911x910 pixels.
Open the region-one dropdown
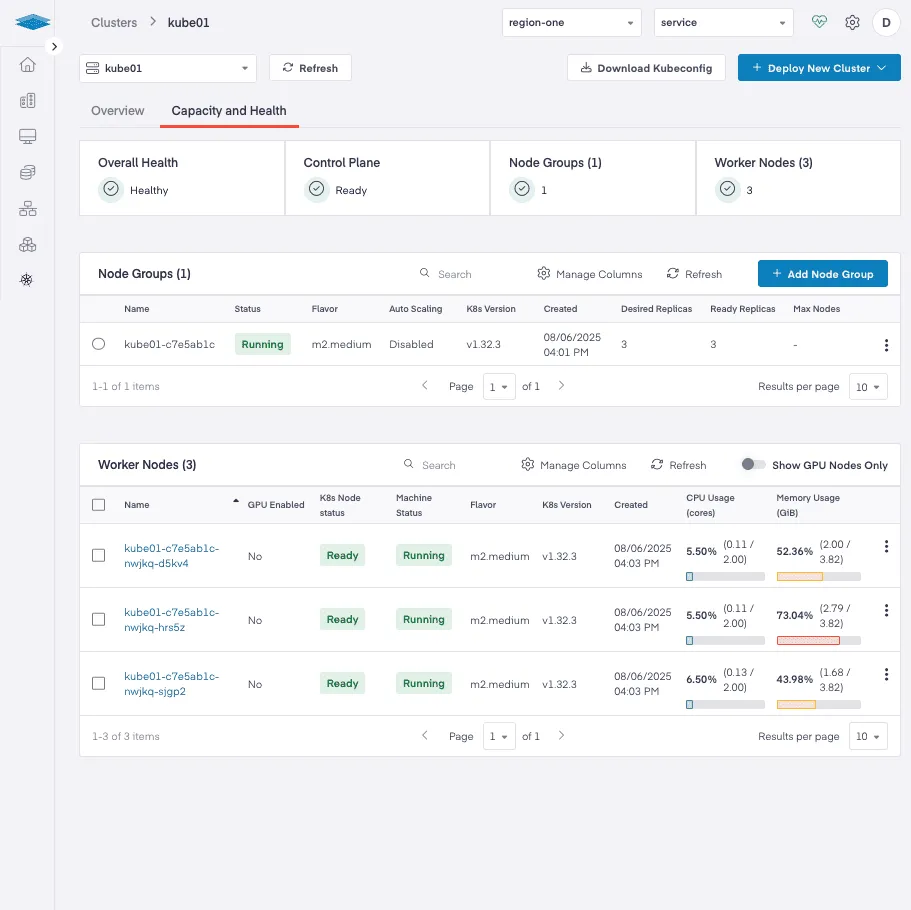572,23
